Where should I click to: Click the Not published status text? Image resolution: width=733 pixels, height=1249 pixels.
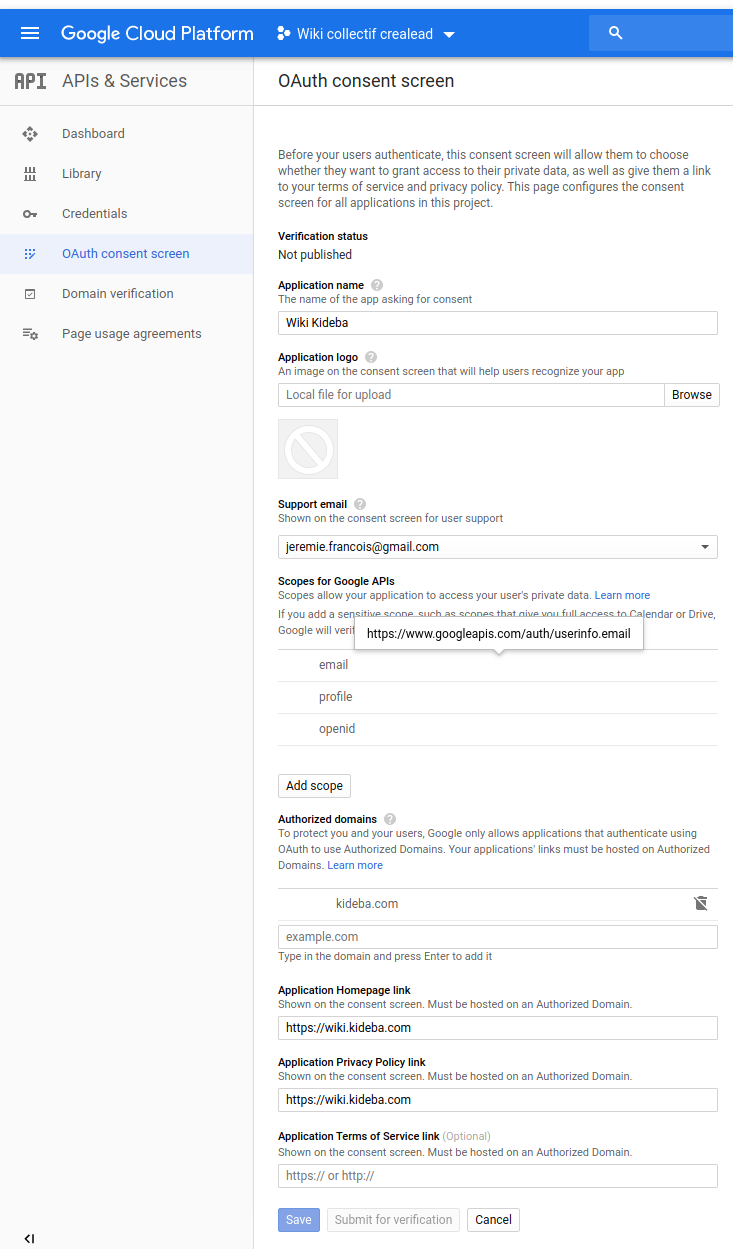315,255
